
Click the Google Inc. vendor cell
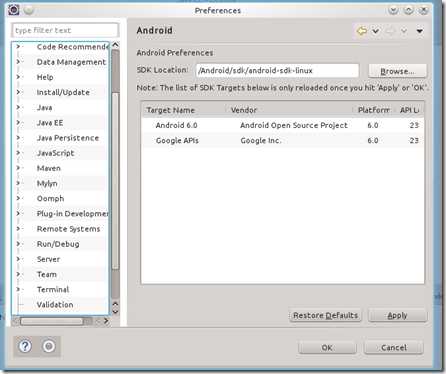(261, 140)
